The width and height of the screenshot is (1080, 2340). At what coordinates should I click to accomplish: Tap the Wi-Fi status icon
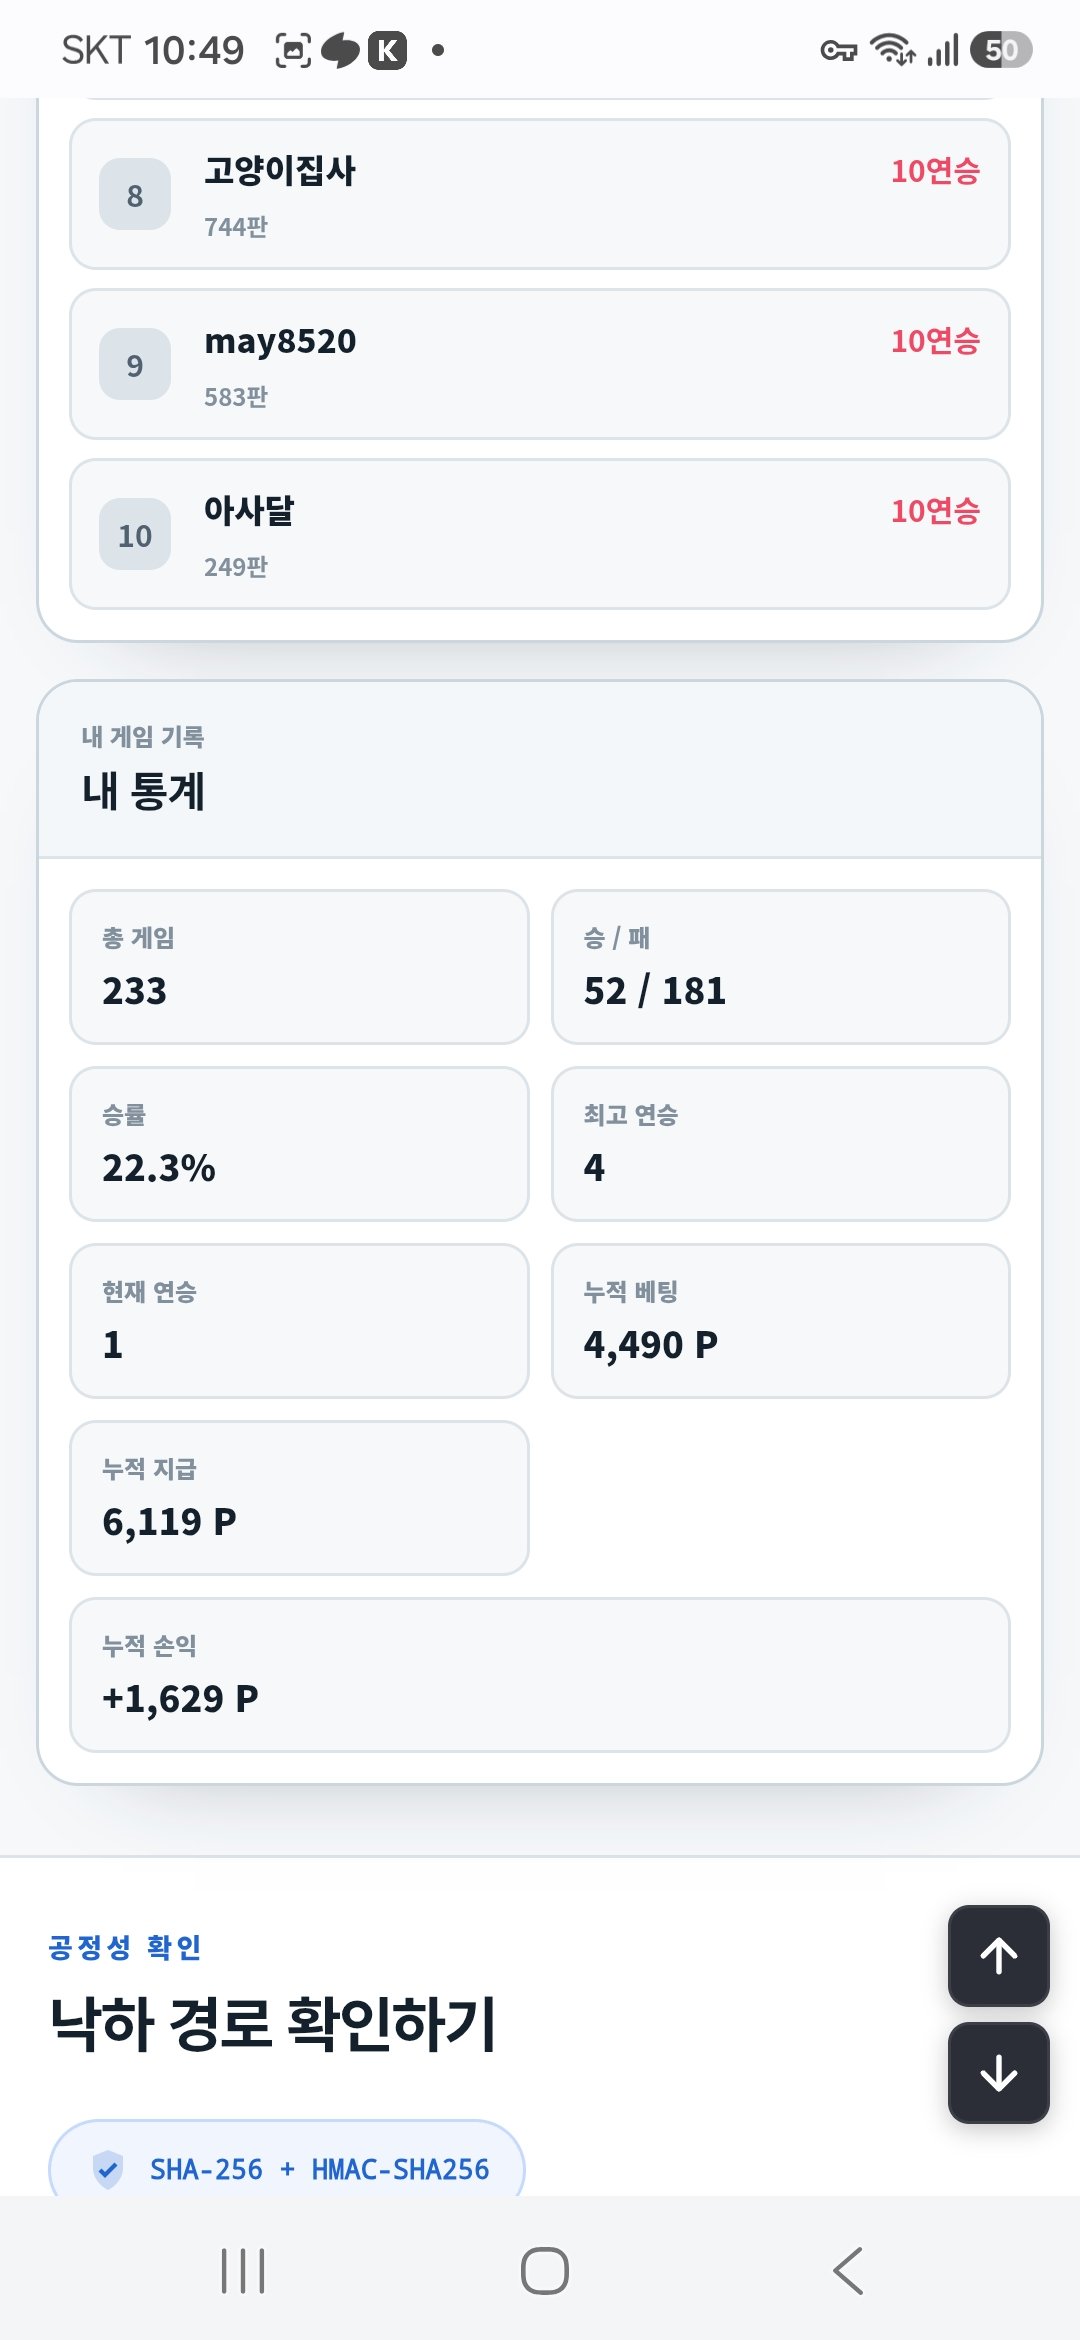pyautogui.click(x=892, y=50)
